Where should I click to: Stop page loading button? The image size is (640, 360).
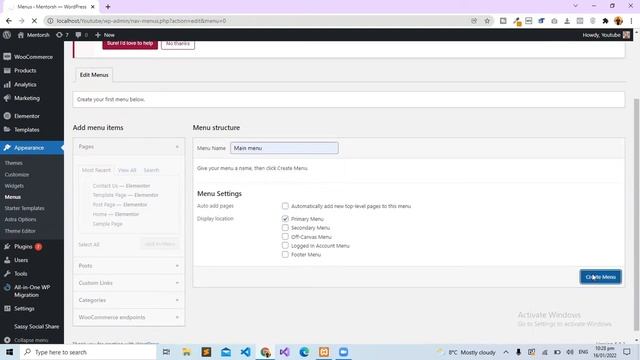(34, 21)
